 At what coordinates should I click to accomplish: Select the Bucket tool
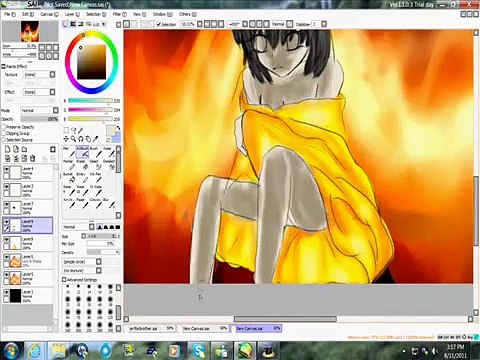pos(69,178)
